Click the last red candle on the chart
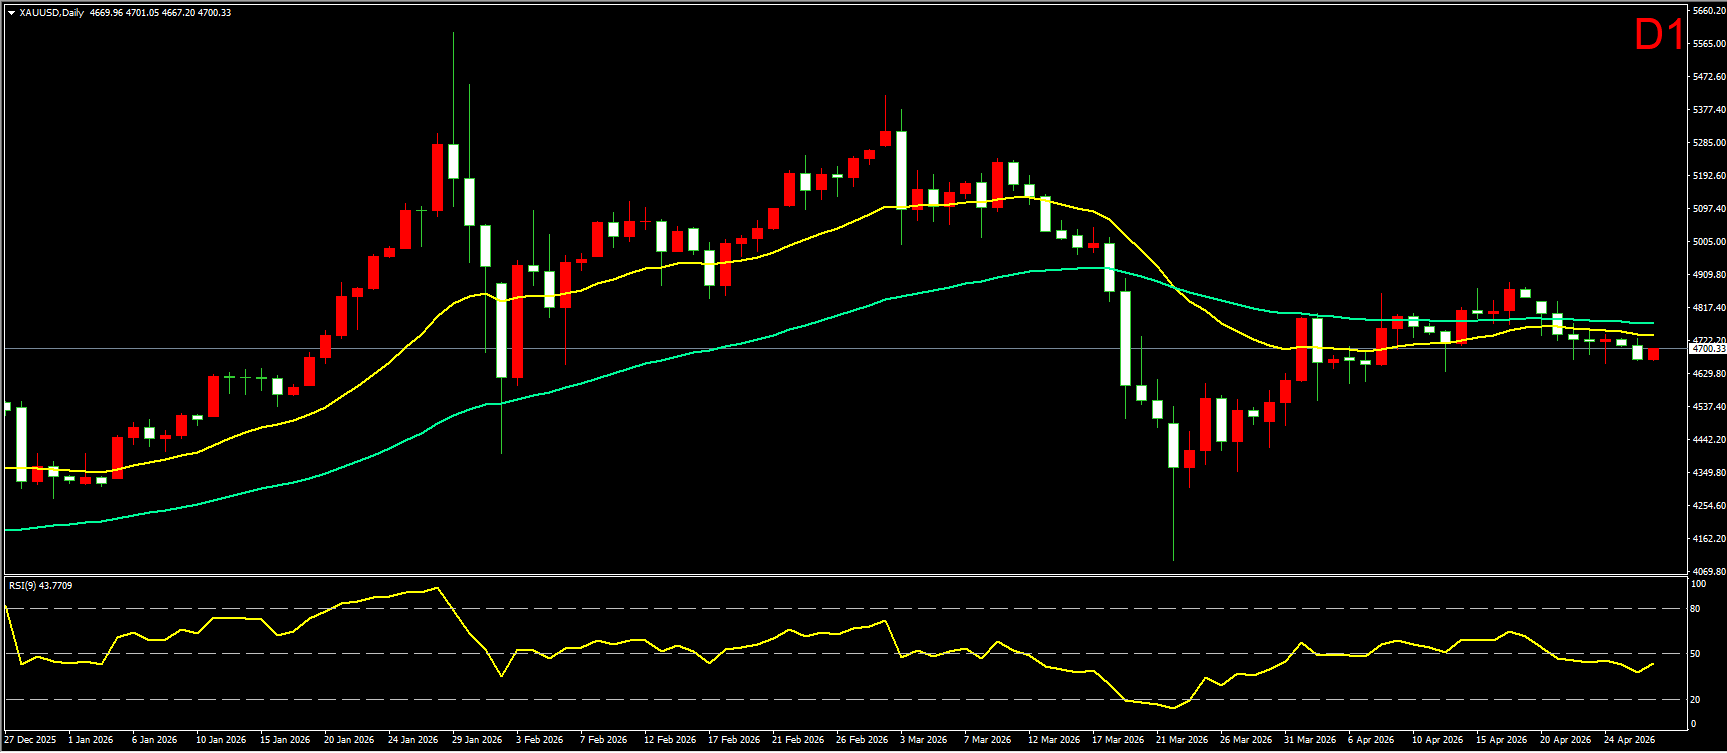The height and width of the screenshot is (753, 1727). coord(1654,354)
